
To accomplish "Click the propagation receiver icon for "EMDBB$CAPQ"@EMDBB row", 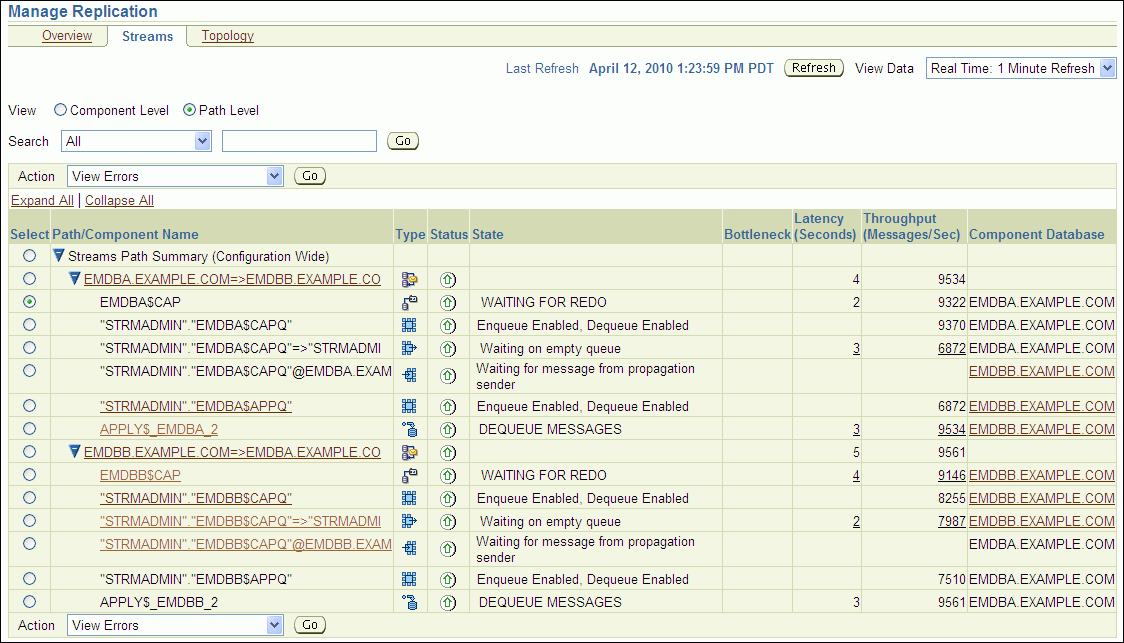I will tap(408, 548).
